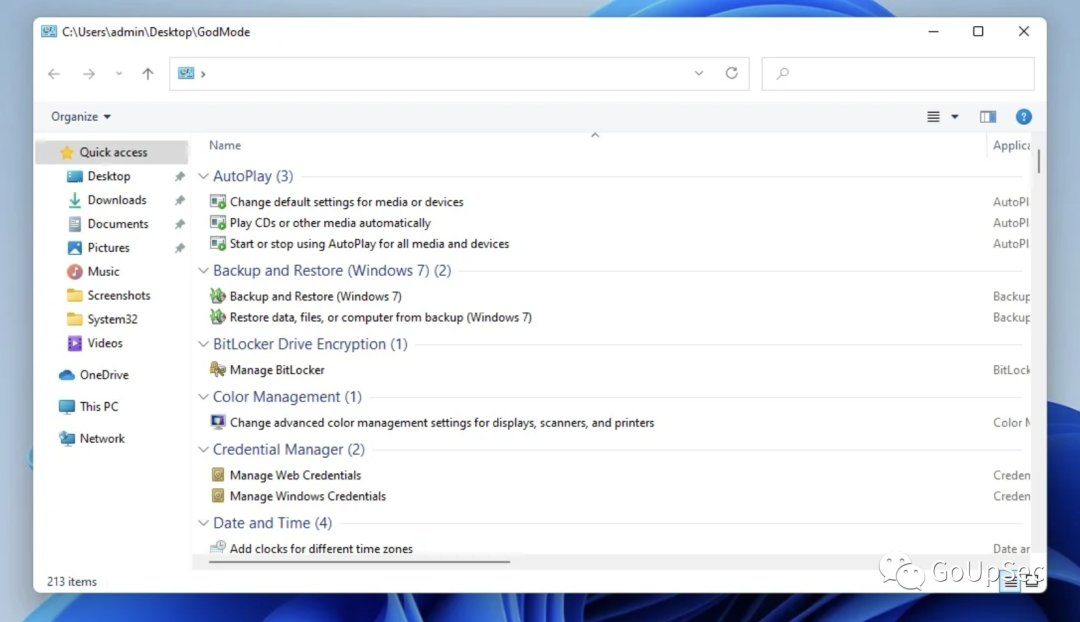Click icon of Play CDs or other media
The width and height of the screenshot is (1080, 622).
pos(218,222)
